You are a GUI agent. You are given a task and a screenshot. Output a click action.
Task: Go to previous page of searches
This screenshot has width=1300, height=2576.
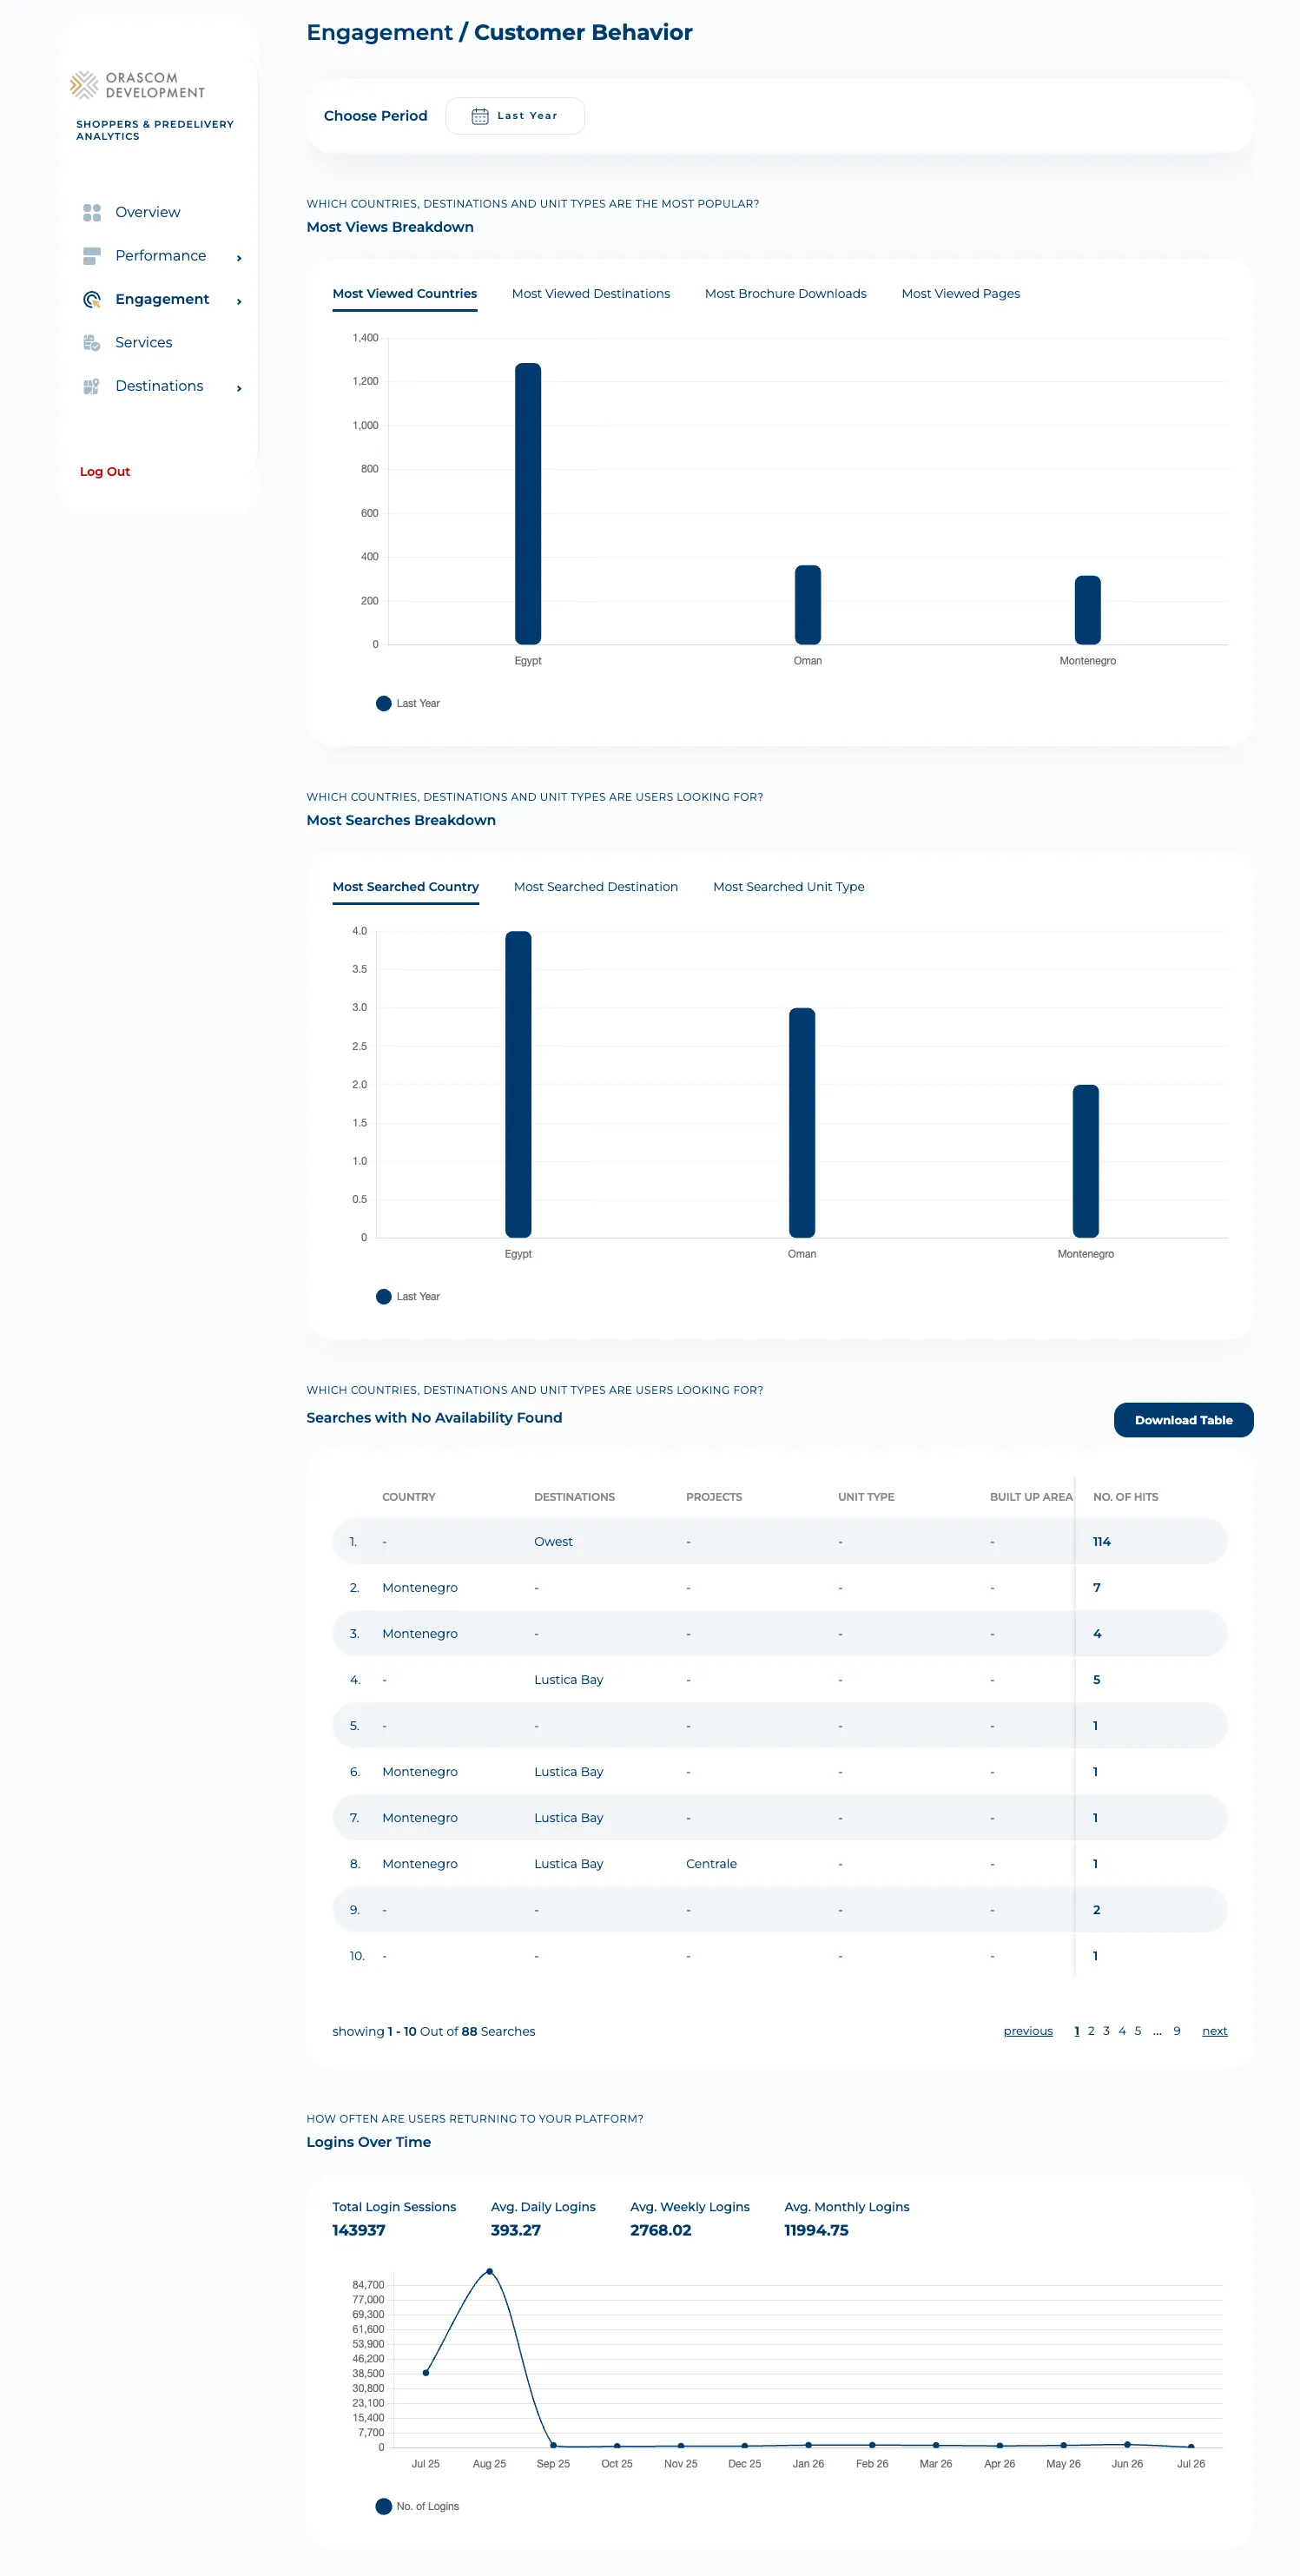tap(1028, 2031)
